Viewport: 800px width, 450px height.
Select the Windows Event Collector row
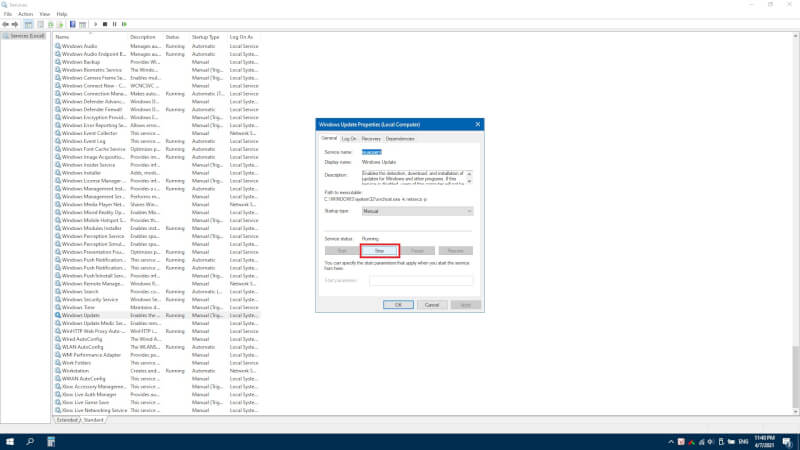tap(157, 133)
